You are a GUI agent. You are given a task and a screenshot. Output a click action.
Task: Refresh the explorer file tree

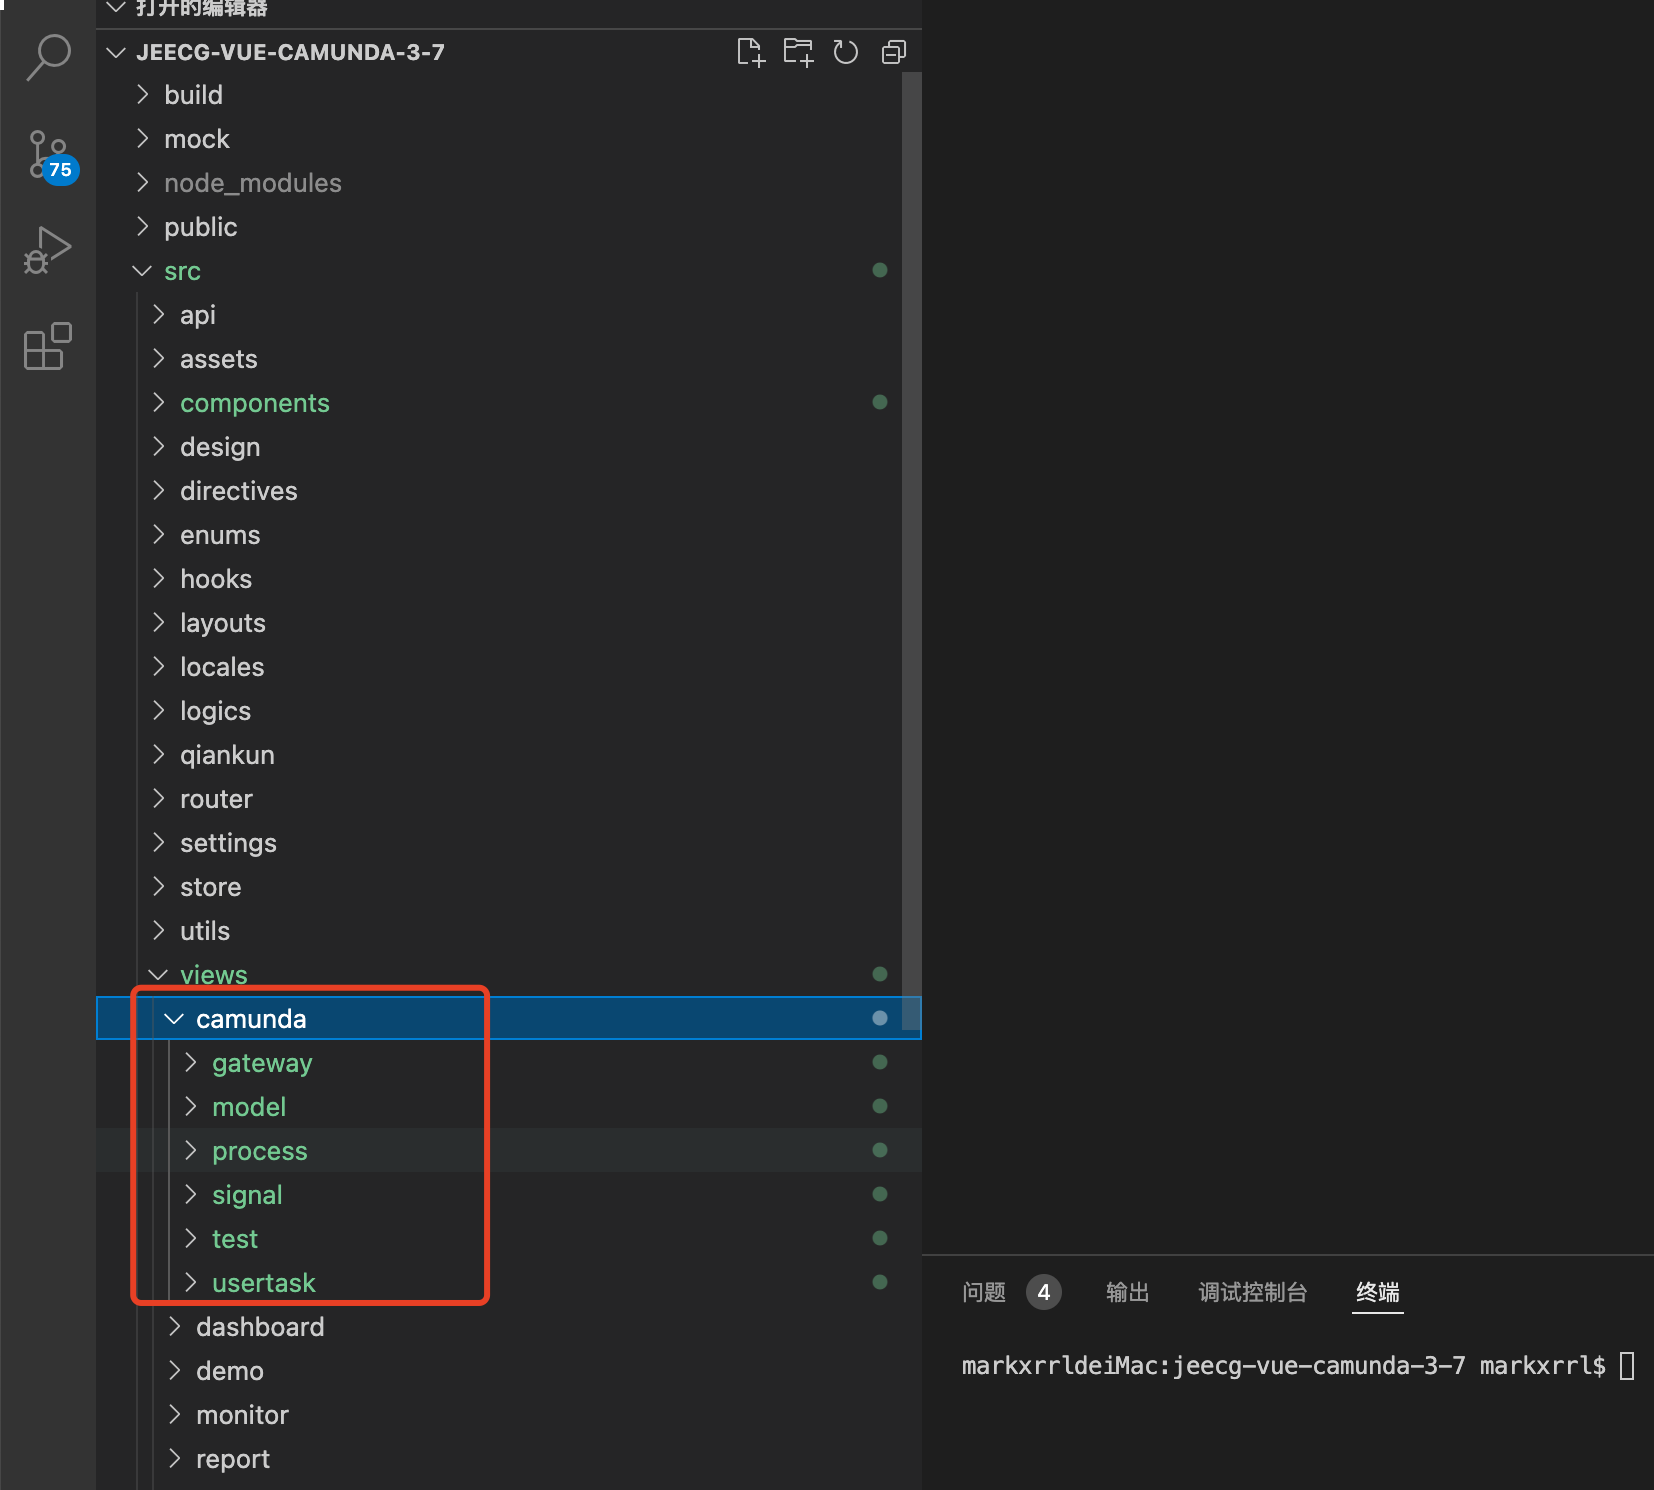pos(846,52)
